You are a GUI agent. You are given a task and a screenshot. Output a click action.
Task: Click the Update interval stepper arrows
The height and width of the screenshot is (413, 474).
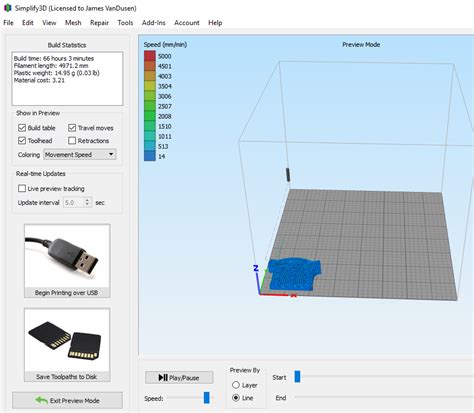(87, 202)
